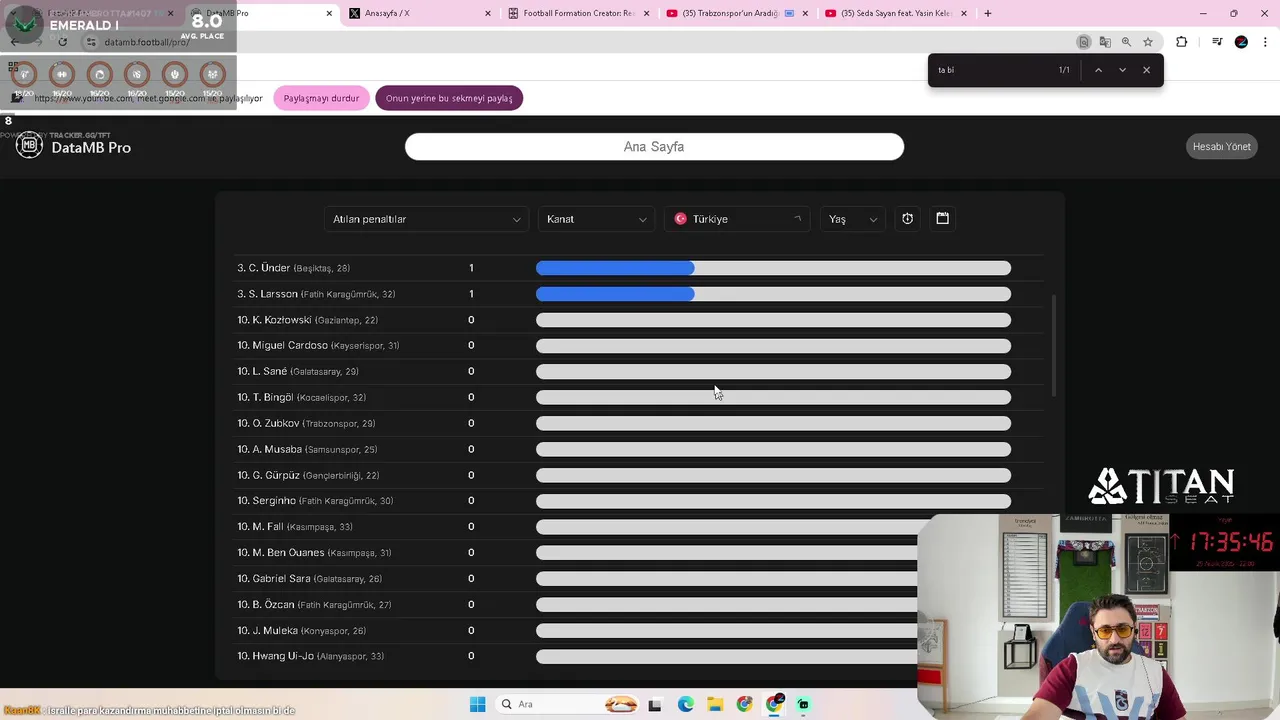
Task: Click the 'Hesabı Yönet' button
Action: pyautogui.click(x=1221, y=146)
